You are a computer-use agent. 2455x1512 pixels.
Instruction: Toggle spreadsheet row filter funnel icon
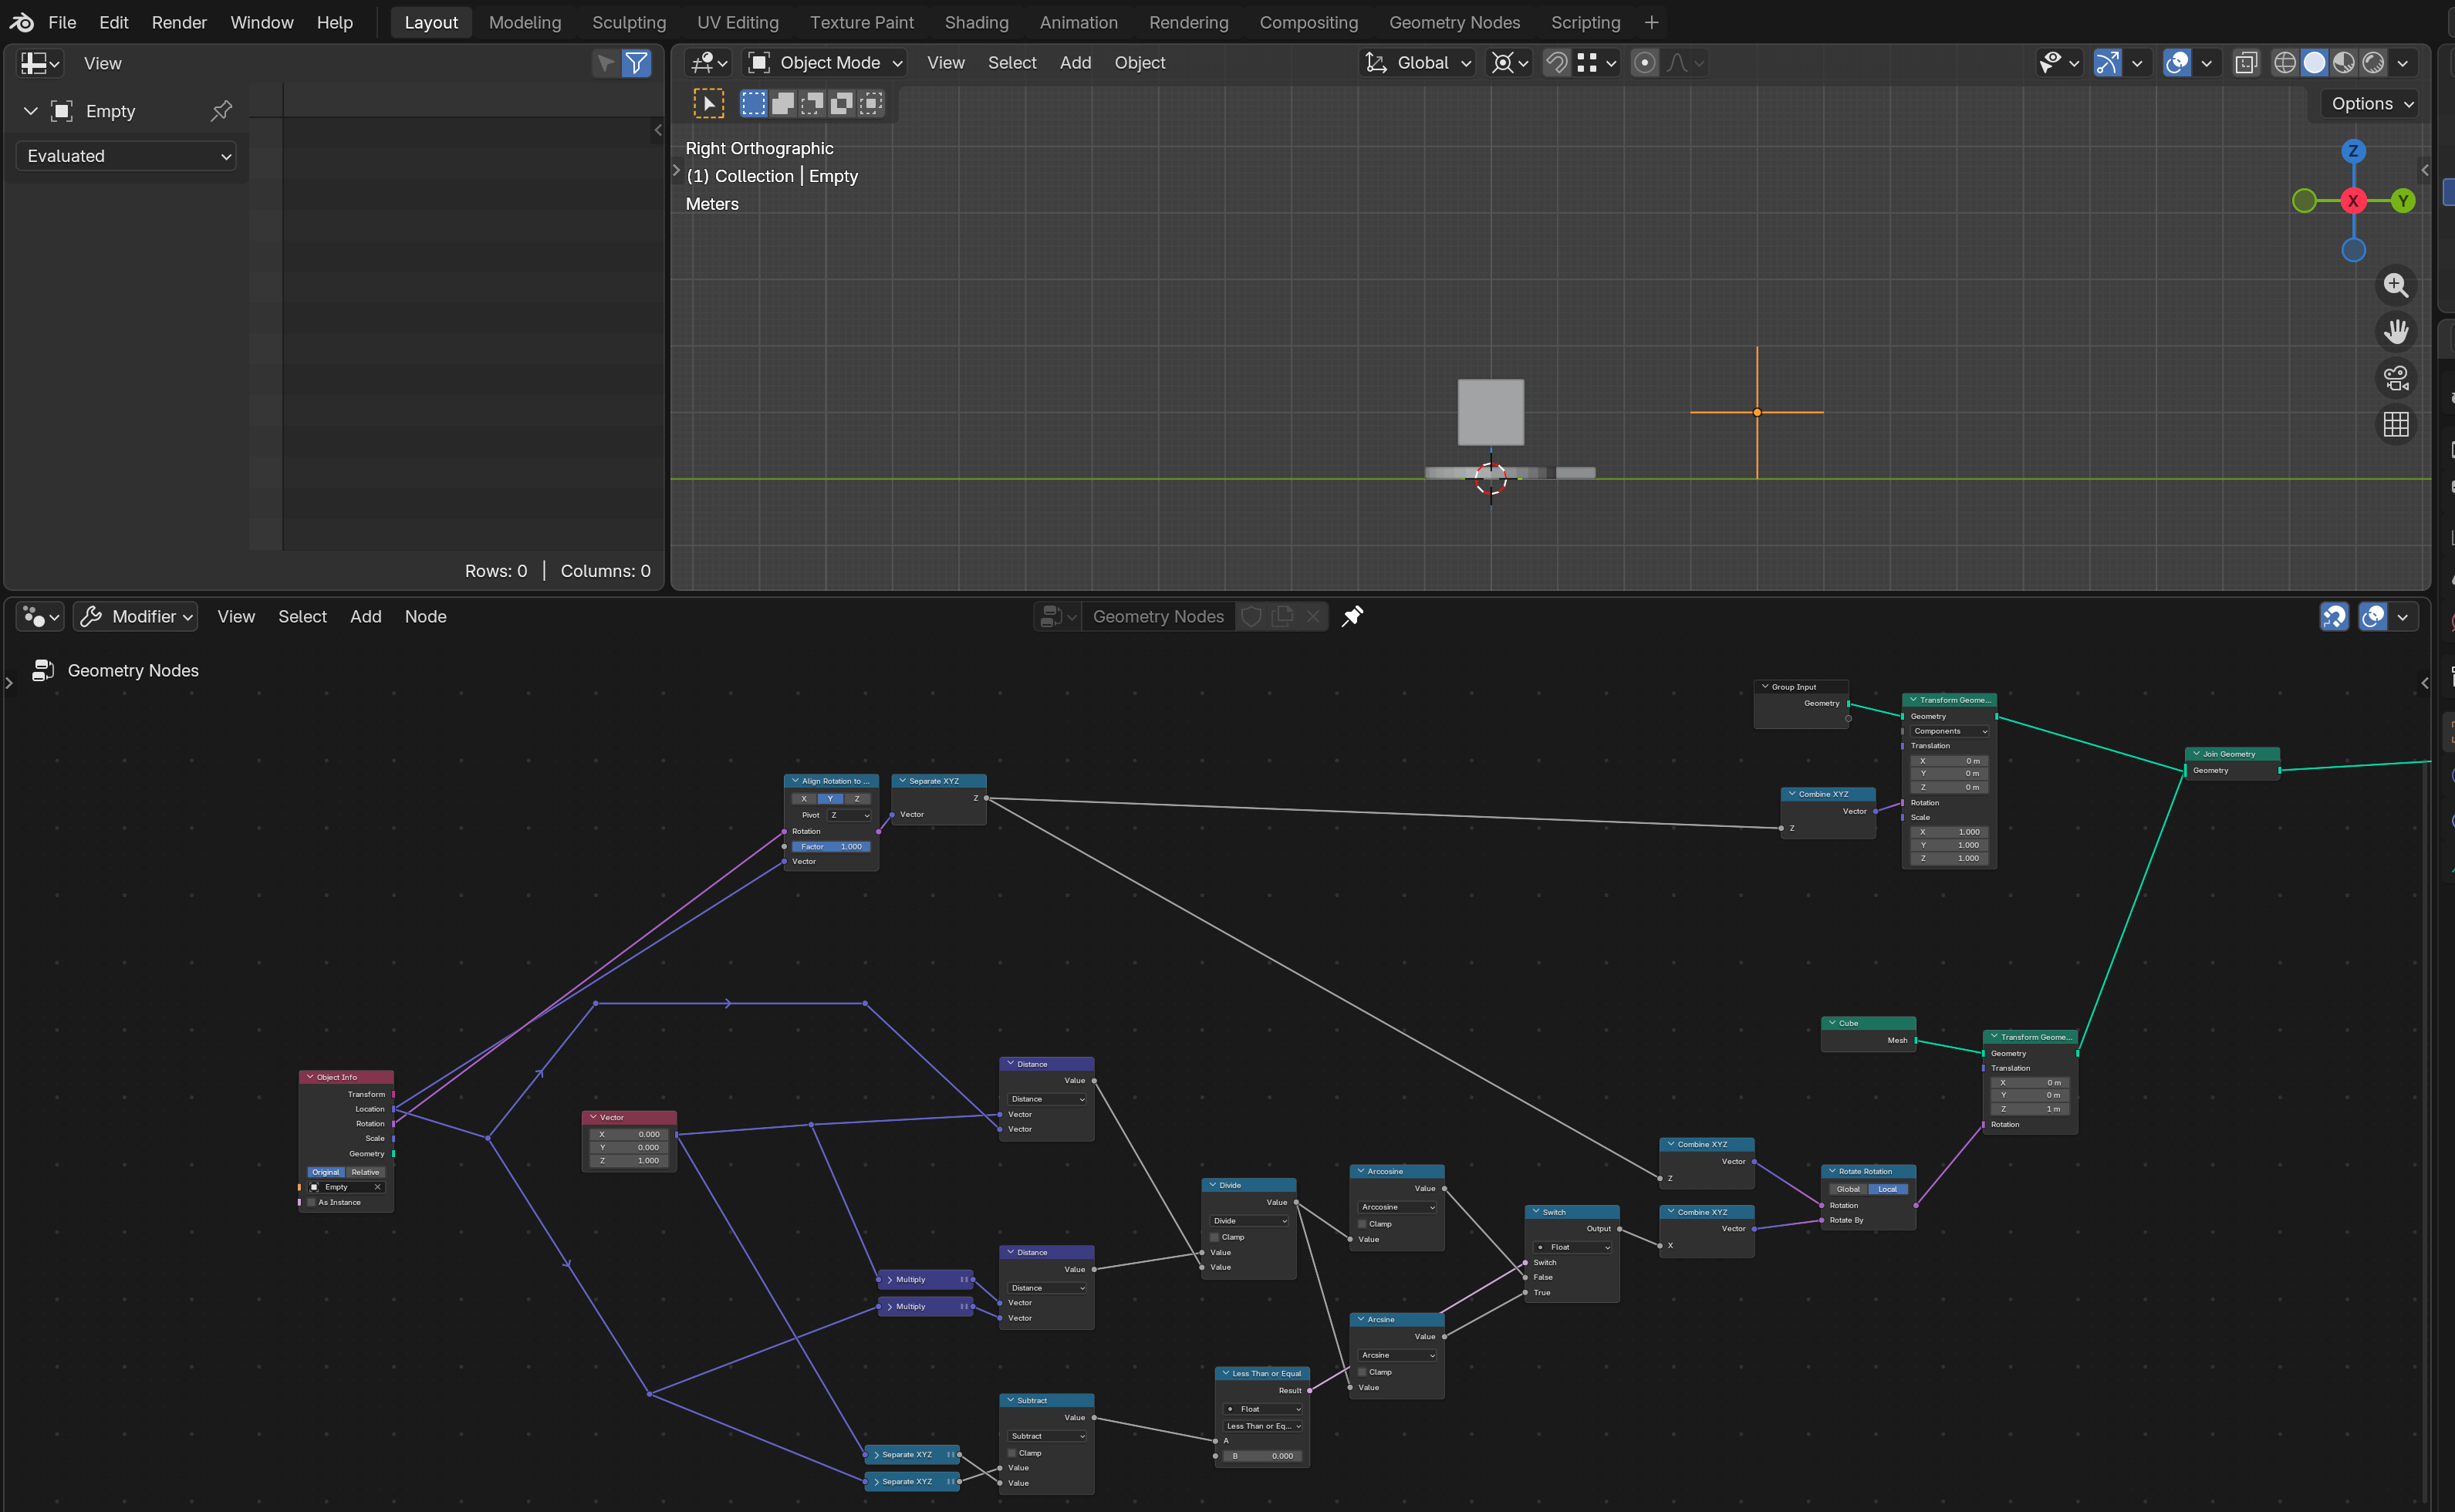[x=636, y=63]
